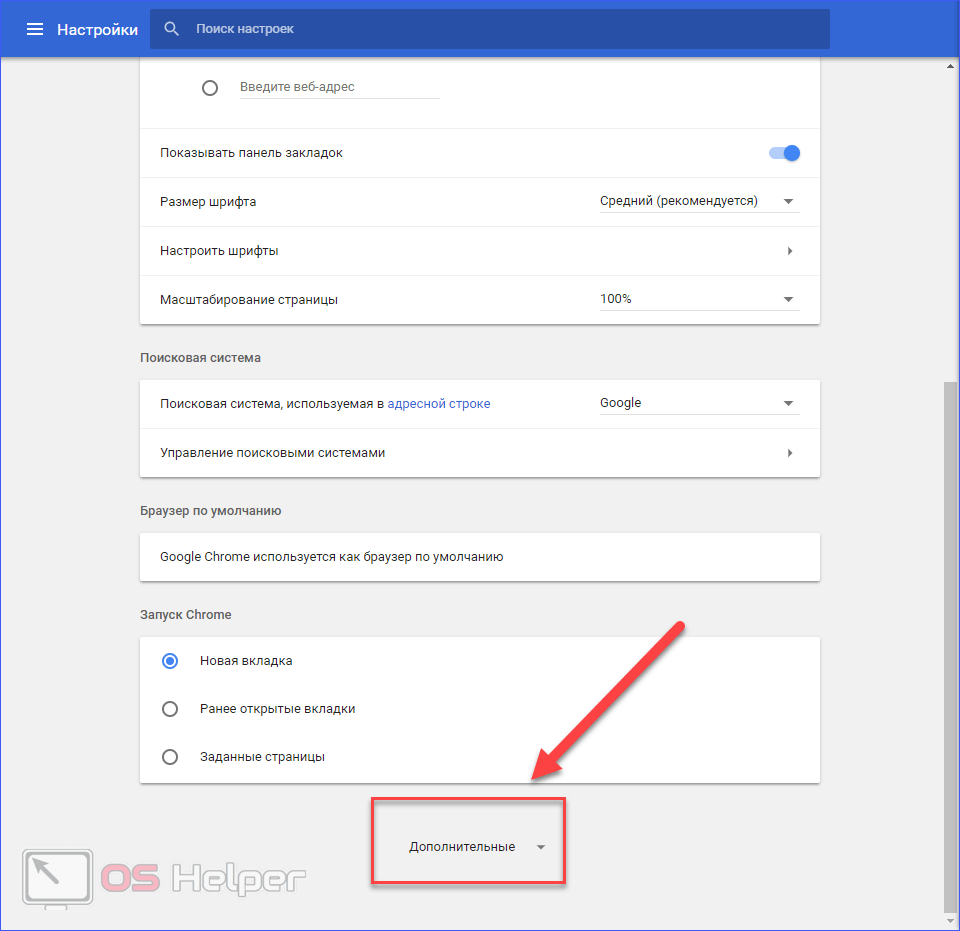Click the Поиск настроек search field
960x931 pixels.
click(x=500, y=29)
